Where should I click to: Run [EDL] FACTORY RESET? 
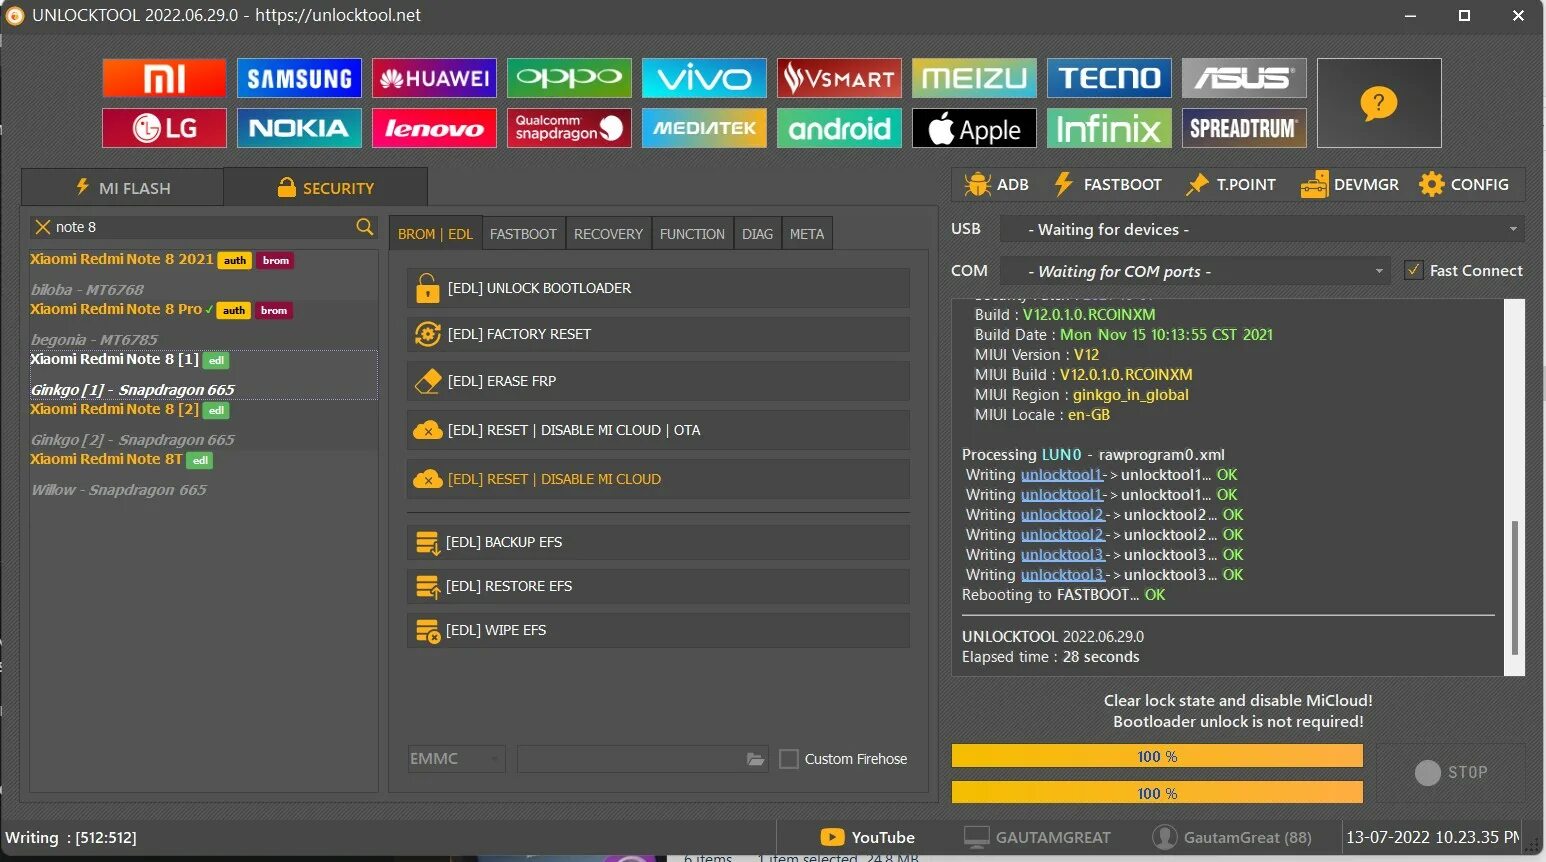658,334
